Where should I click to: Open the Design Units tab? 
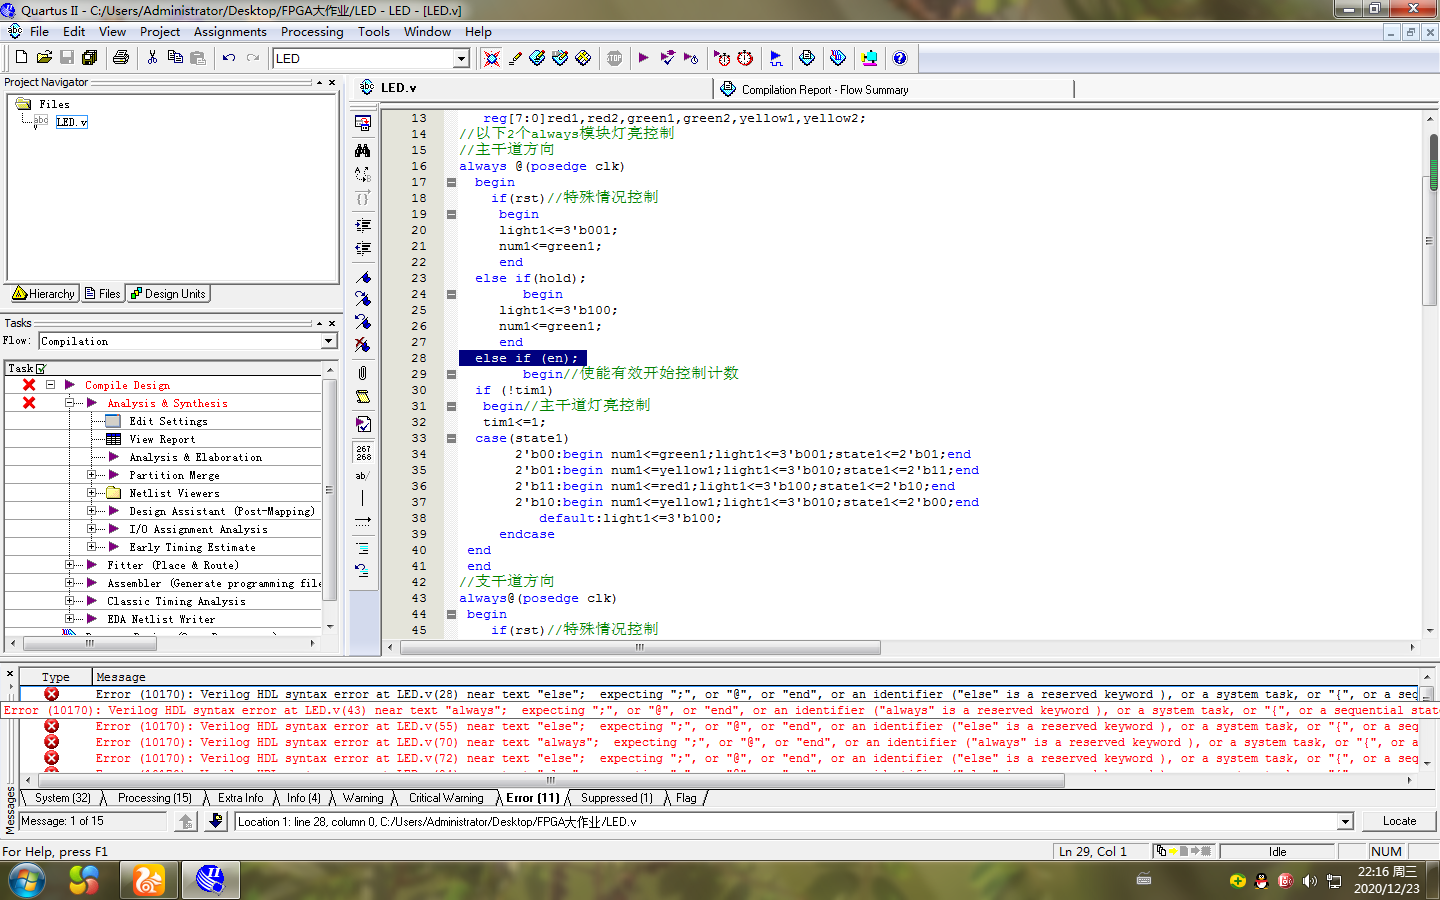point(167,294)
